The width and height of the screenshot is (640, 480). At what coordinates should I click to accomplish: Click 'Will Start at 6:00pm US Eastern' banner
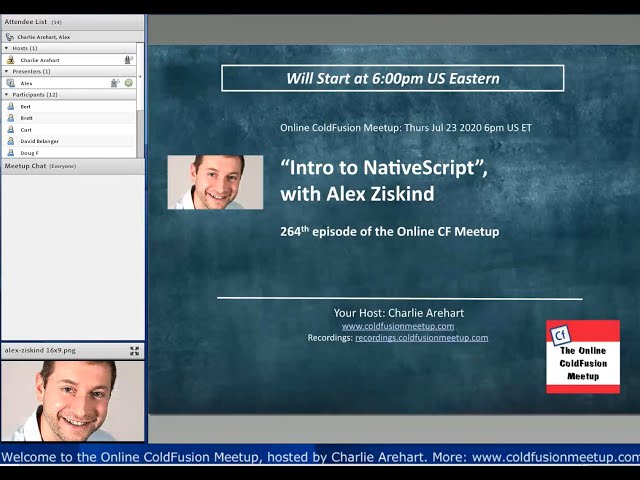click(393, 78)
